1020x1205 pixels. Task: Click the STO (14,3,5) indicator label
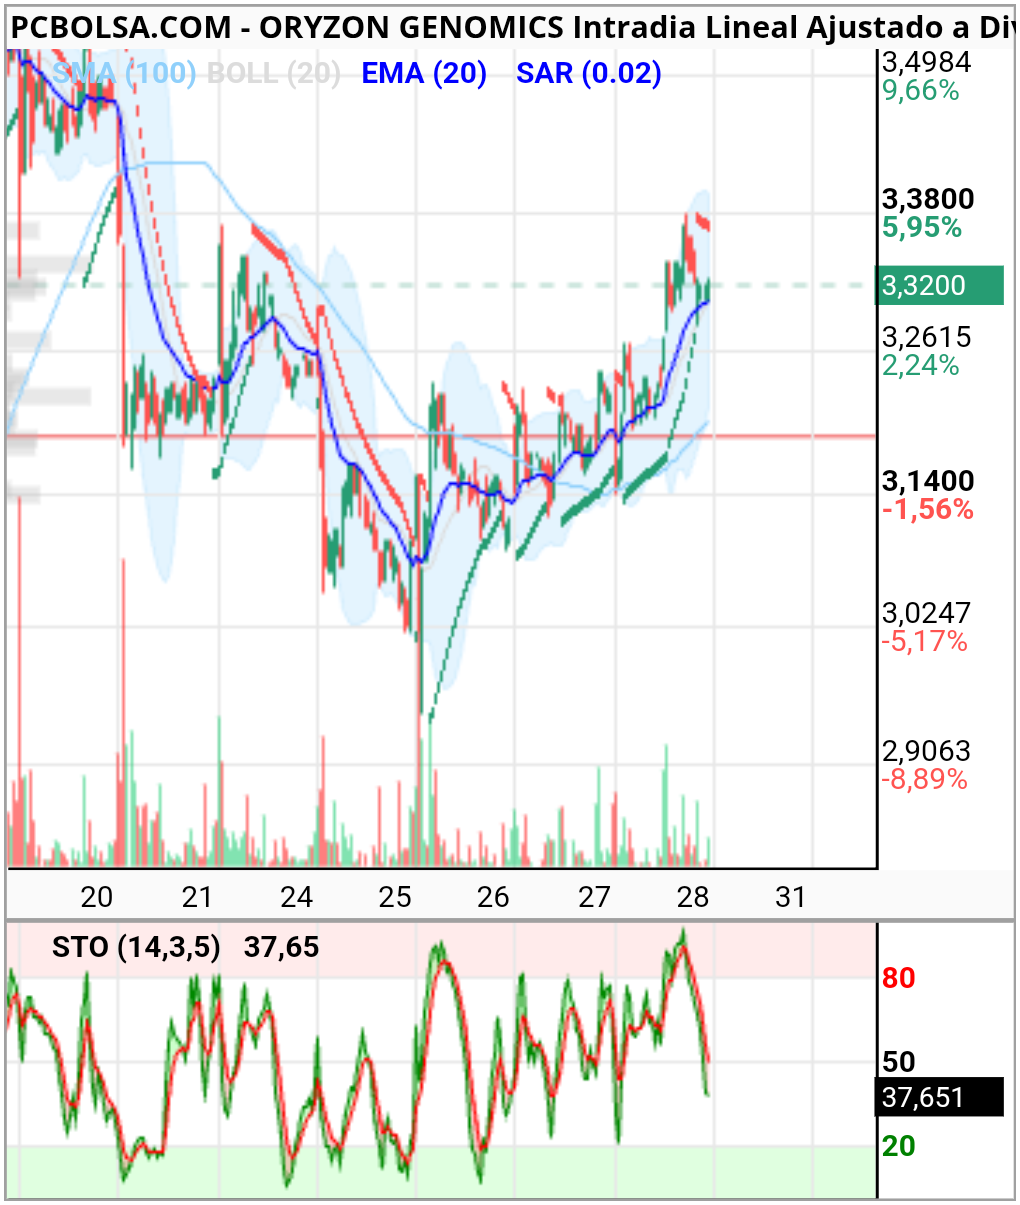[x=136, y=947]
